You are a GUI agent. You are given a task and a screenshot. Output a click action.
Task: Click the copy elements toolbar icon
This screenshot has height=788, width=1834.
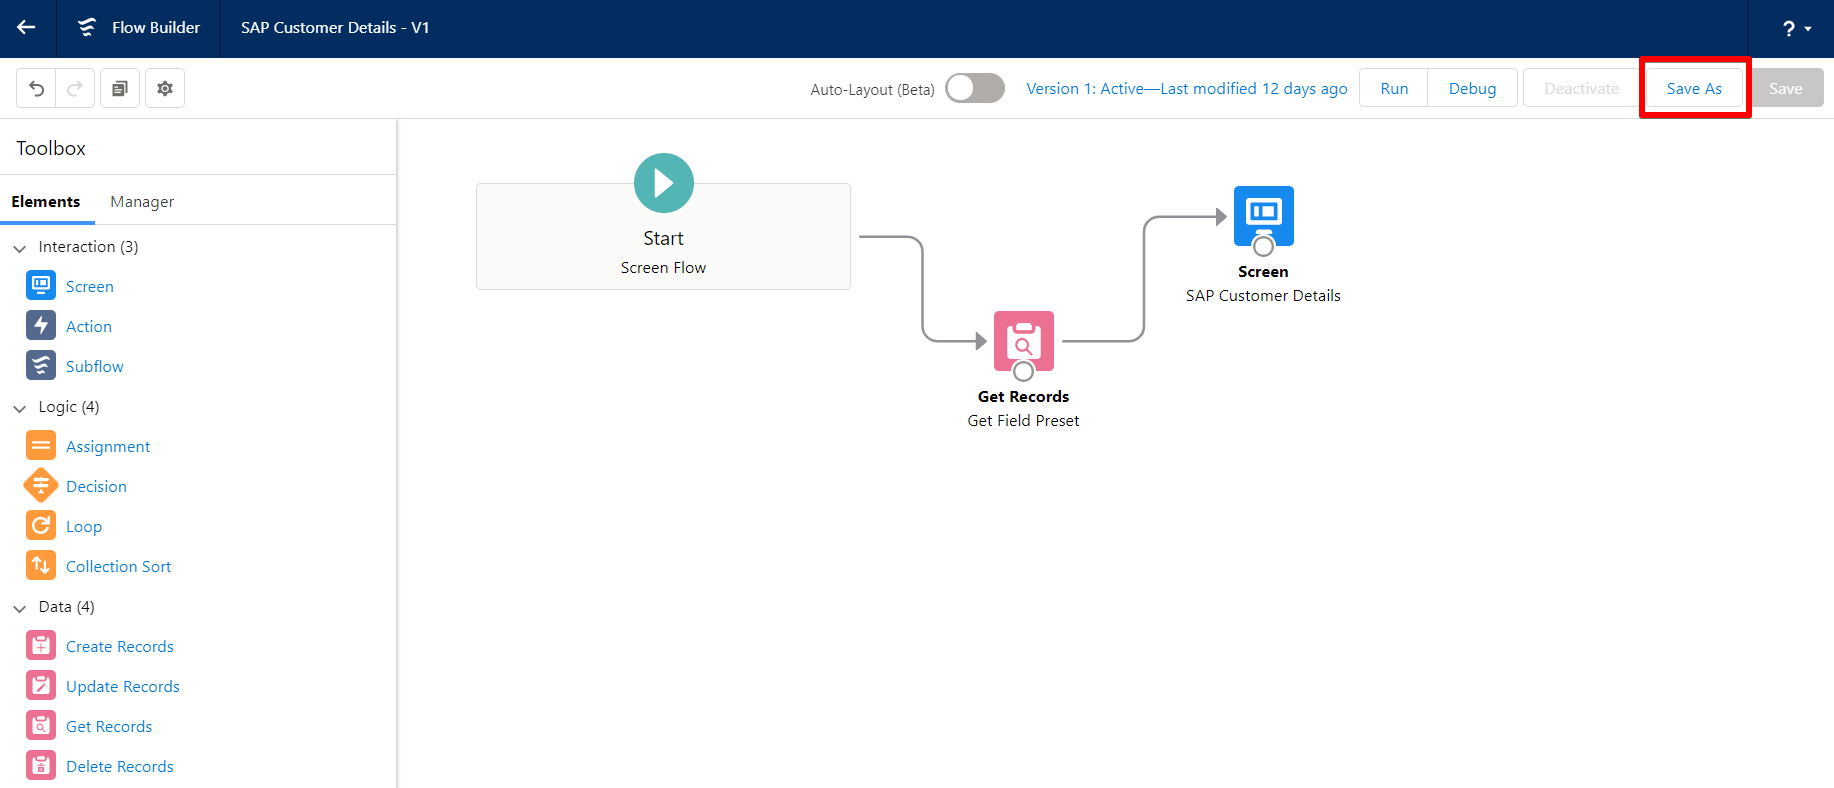[x=120, y=88]
